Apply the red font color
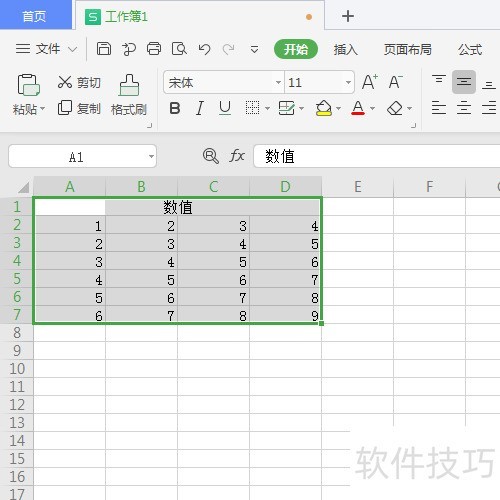 pos(358,108)
